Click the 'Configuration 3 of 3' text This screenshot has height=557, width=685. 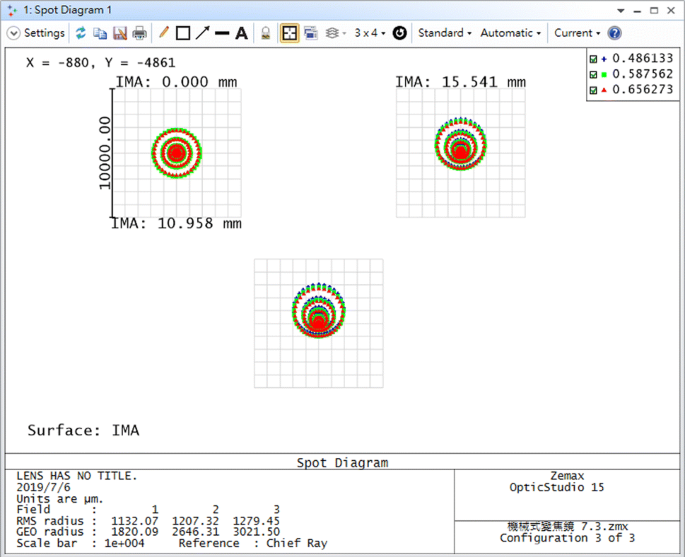pyautogui.click(x=567, y=538)
